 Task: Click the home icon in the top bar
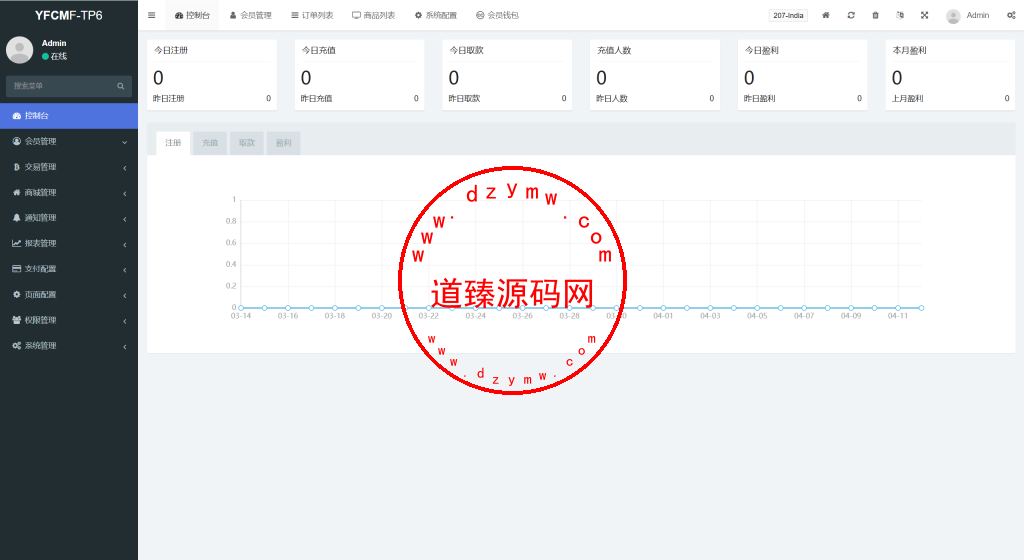pos(825,15)
